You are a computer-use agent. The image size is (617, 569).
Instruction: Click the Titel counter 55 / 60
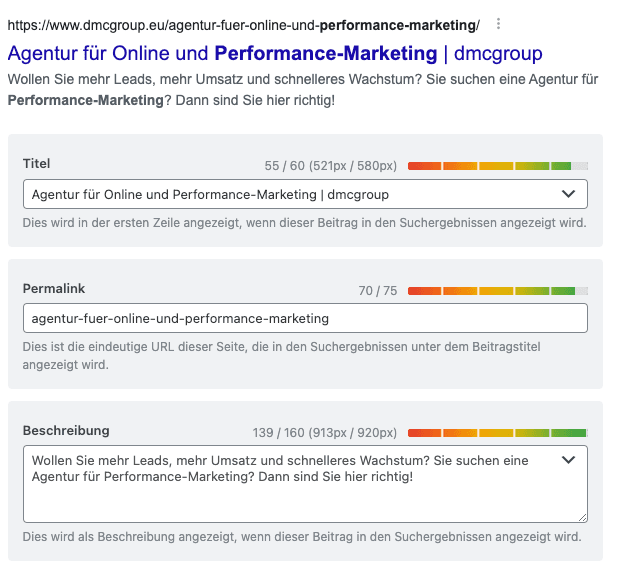click(x=329, y=166)
